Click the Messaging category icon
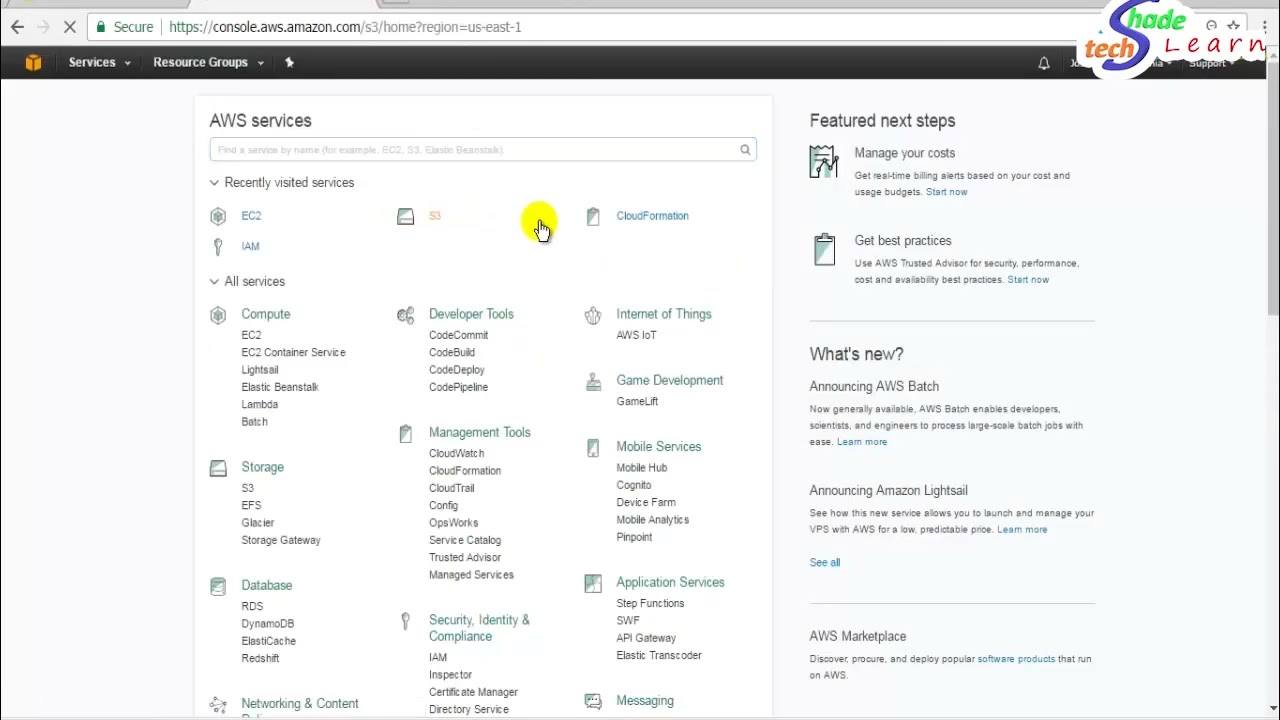The width and height of the screenshot is (1280, 720). [593, 701]
